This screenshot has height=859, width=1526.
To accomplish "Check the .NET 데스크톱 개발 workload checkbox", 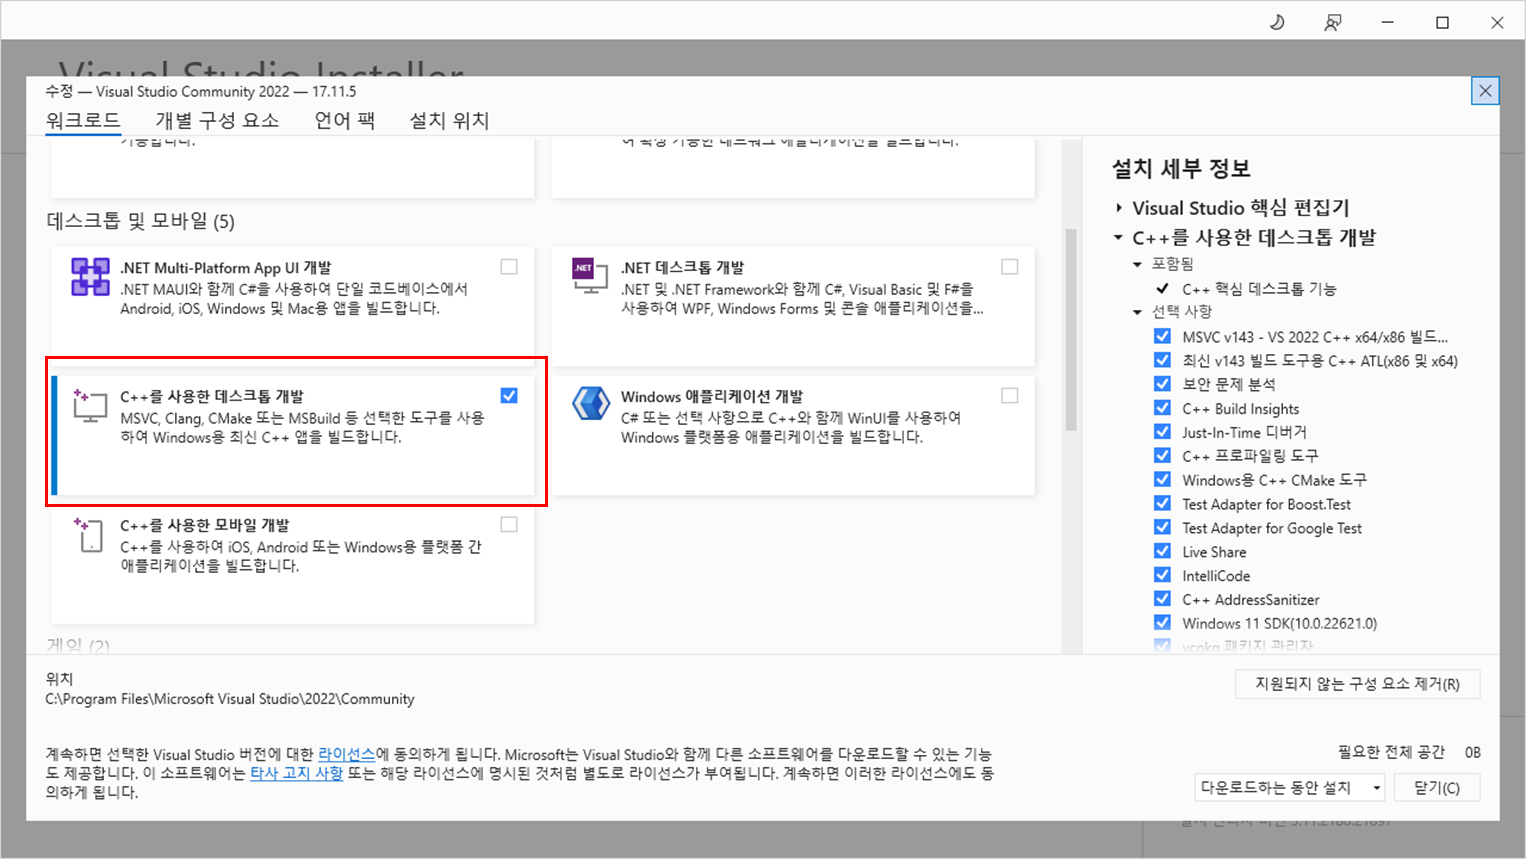I will [1010, 267].
